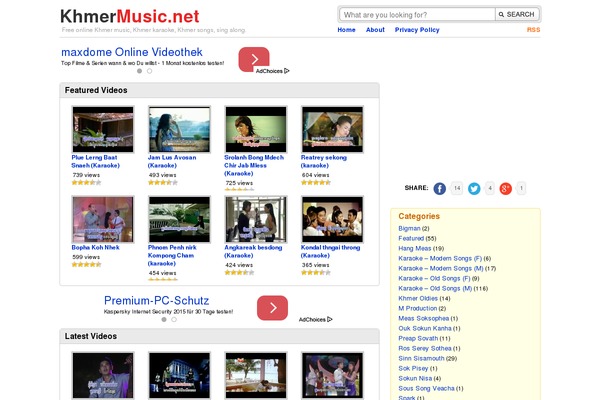This screenshot has width=600, height=400.
Task: Open the Twitter share count 4
Action: tap(490, 188)
